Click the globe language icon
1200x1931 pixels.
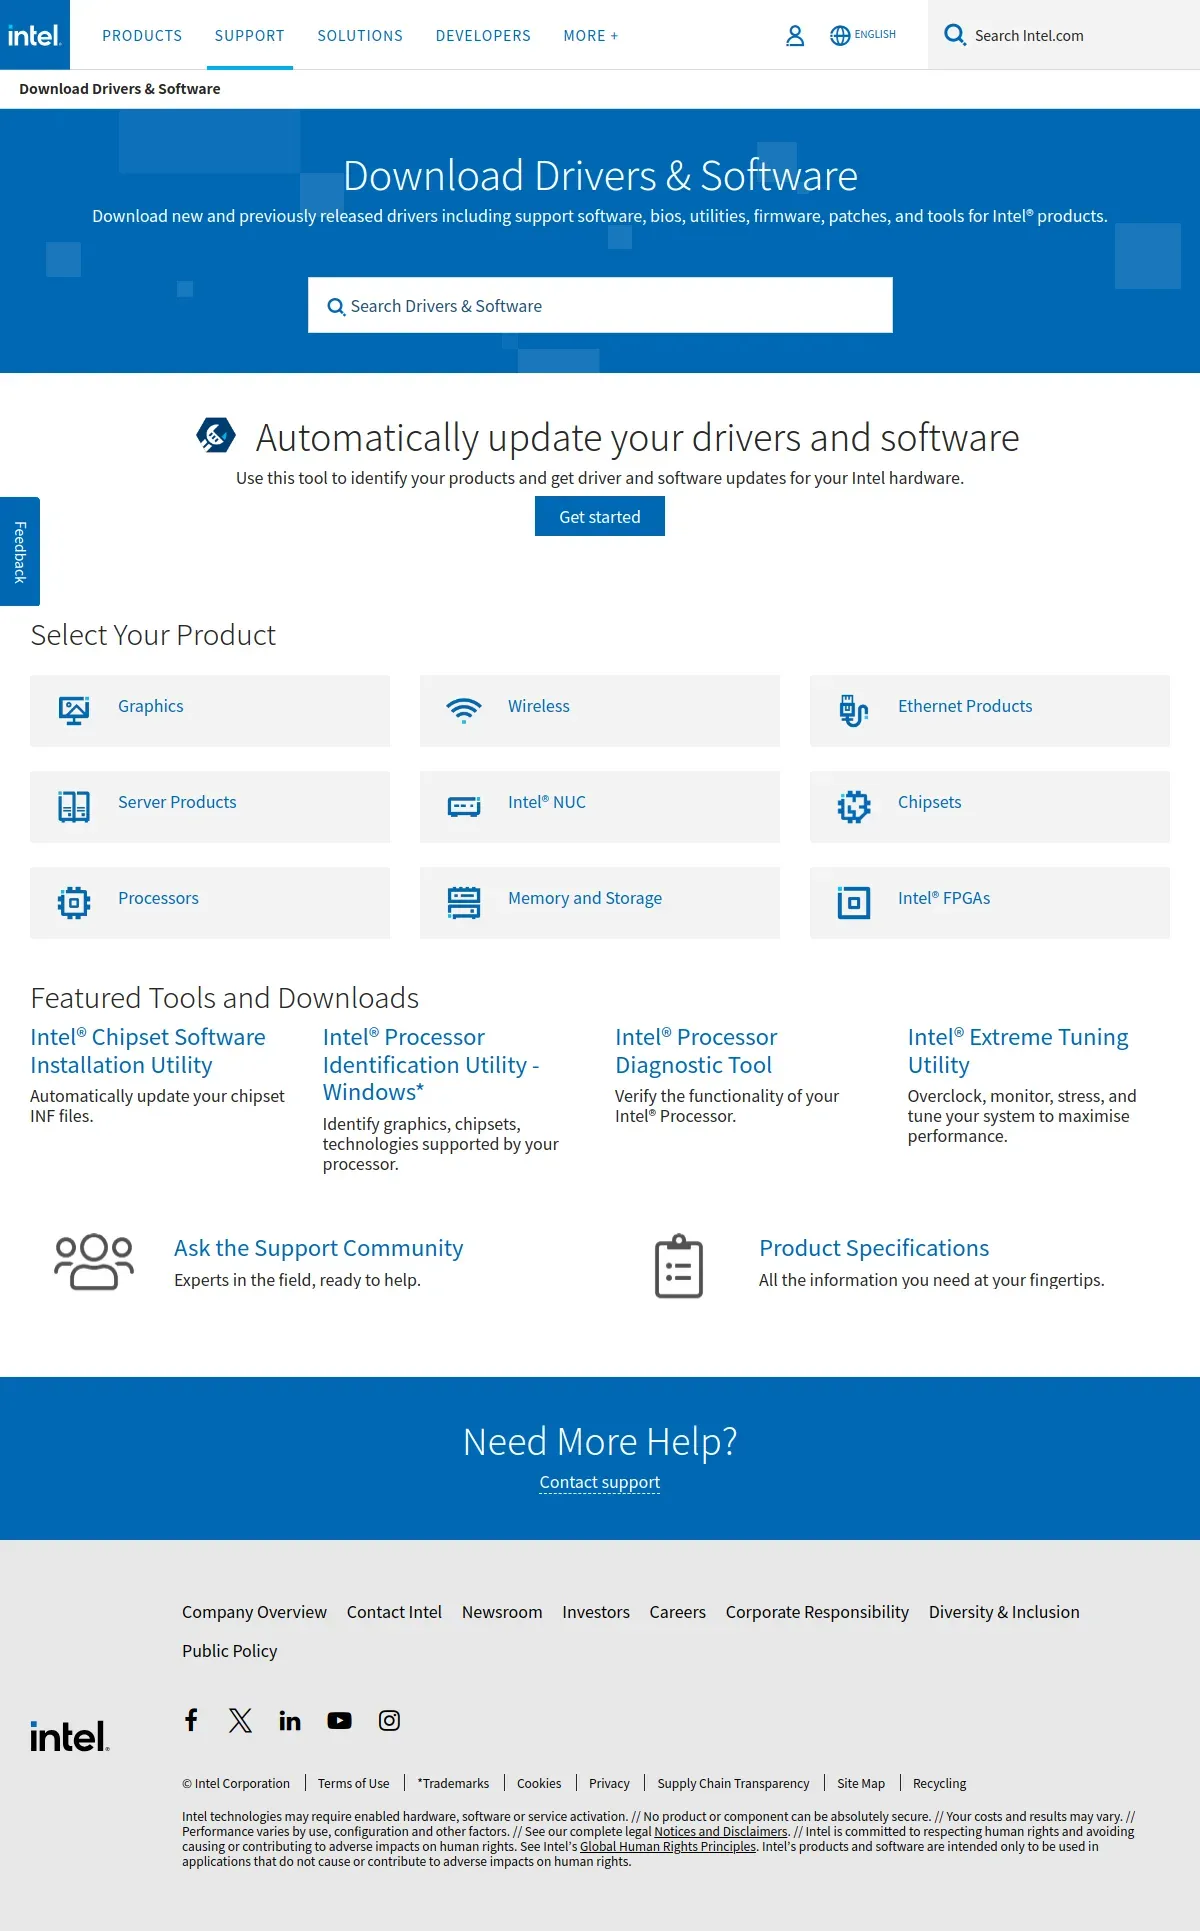pyautogui.click(x=840, y=36)
